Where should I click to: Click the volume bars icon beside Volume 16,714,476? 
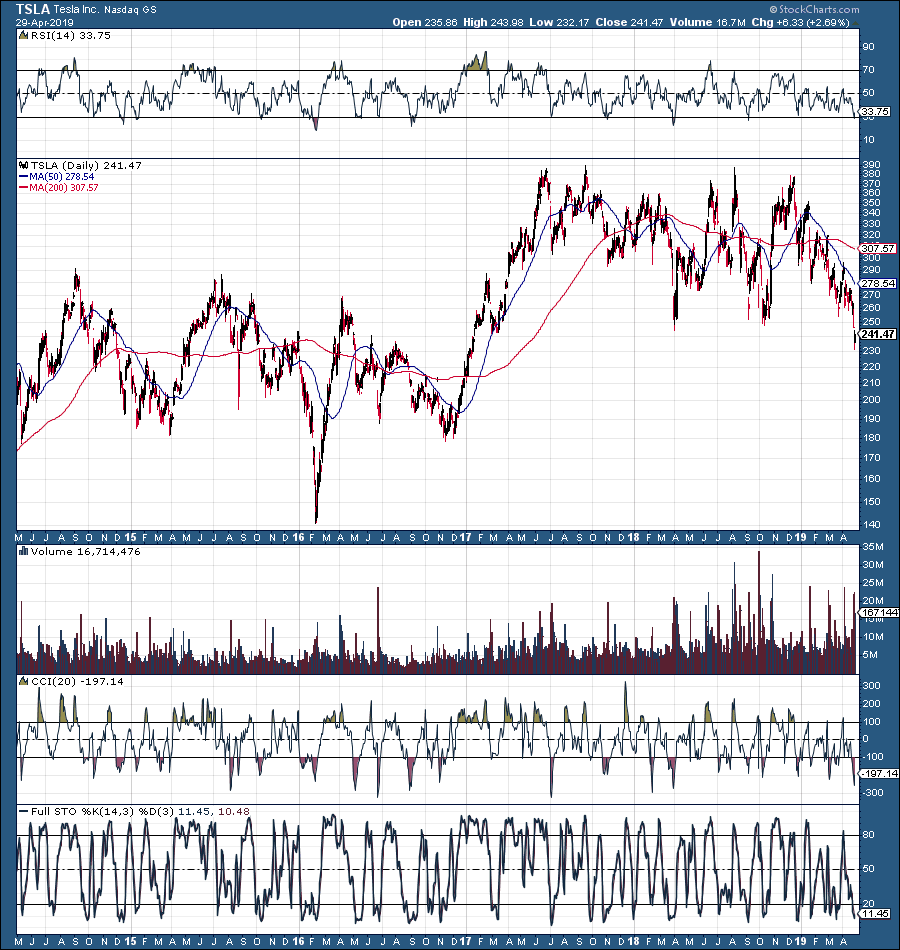(x=24, y=551)
